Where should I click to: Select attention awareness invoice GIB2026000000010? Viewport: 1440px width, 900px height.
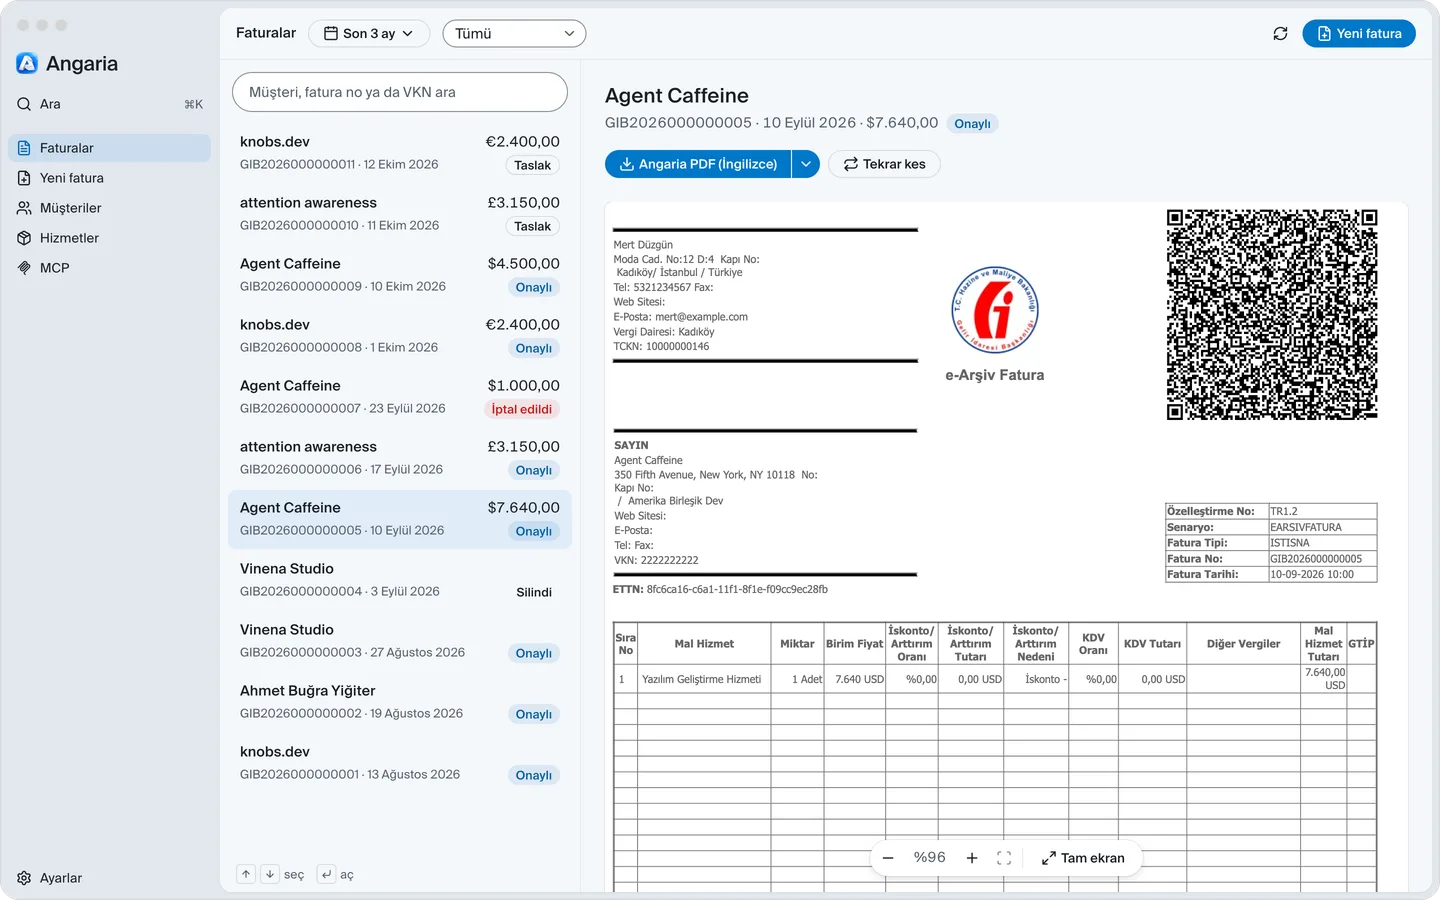[400, 214]
